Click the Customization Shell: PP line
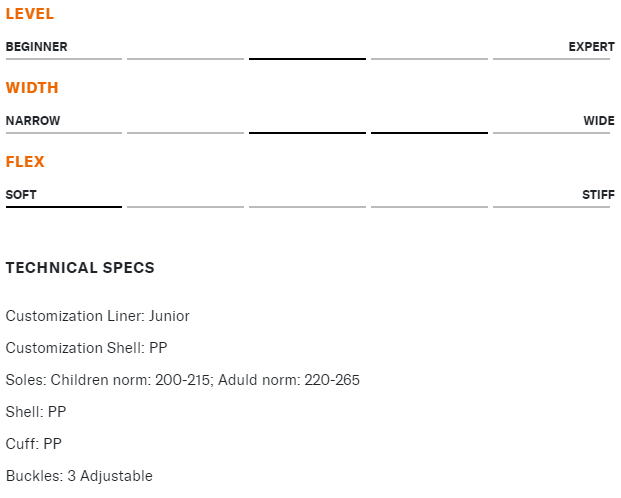Viewport: 621px width, 498px height. click(x=86, y=348)
